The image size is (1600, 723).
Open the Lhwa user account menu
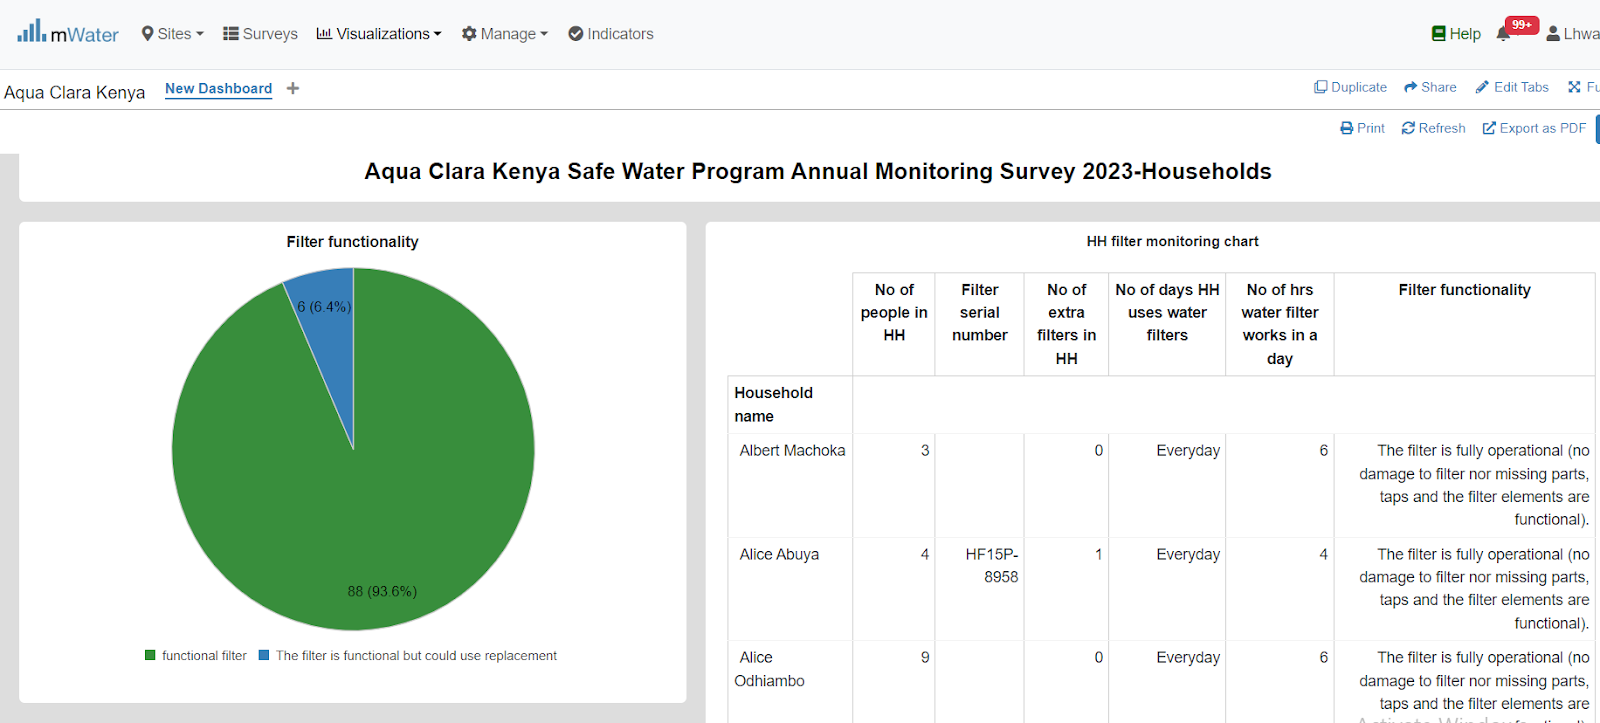(1573, 34)
